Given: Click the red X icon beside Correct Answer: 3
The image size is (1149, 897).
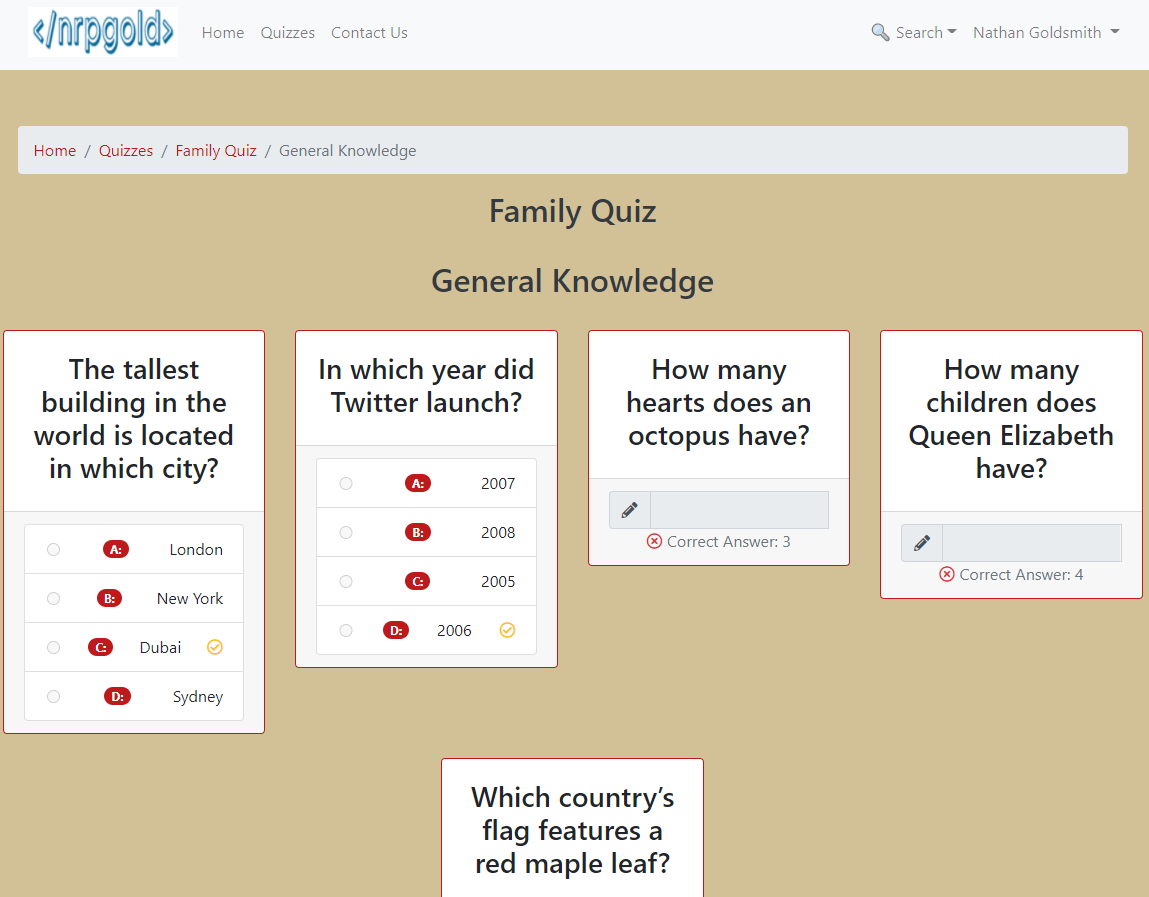Looking at the screenshot, I should [654, 542].
